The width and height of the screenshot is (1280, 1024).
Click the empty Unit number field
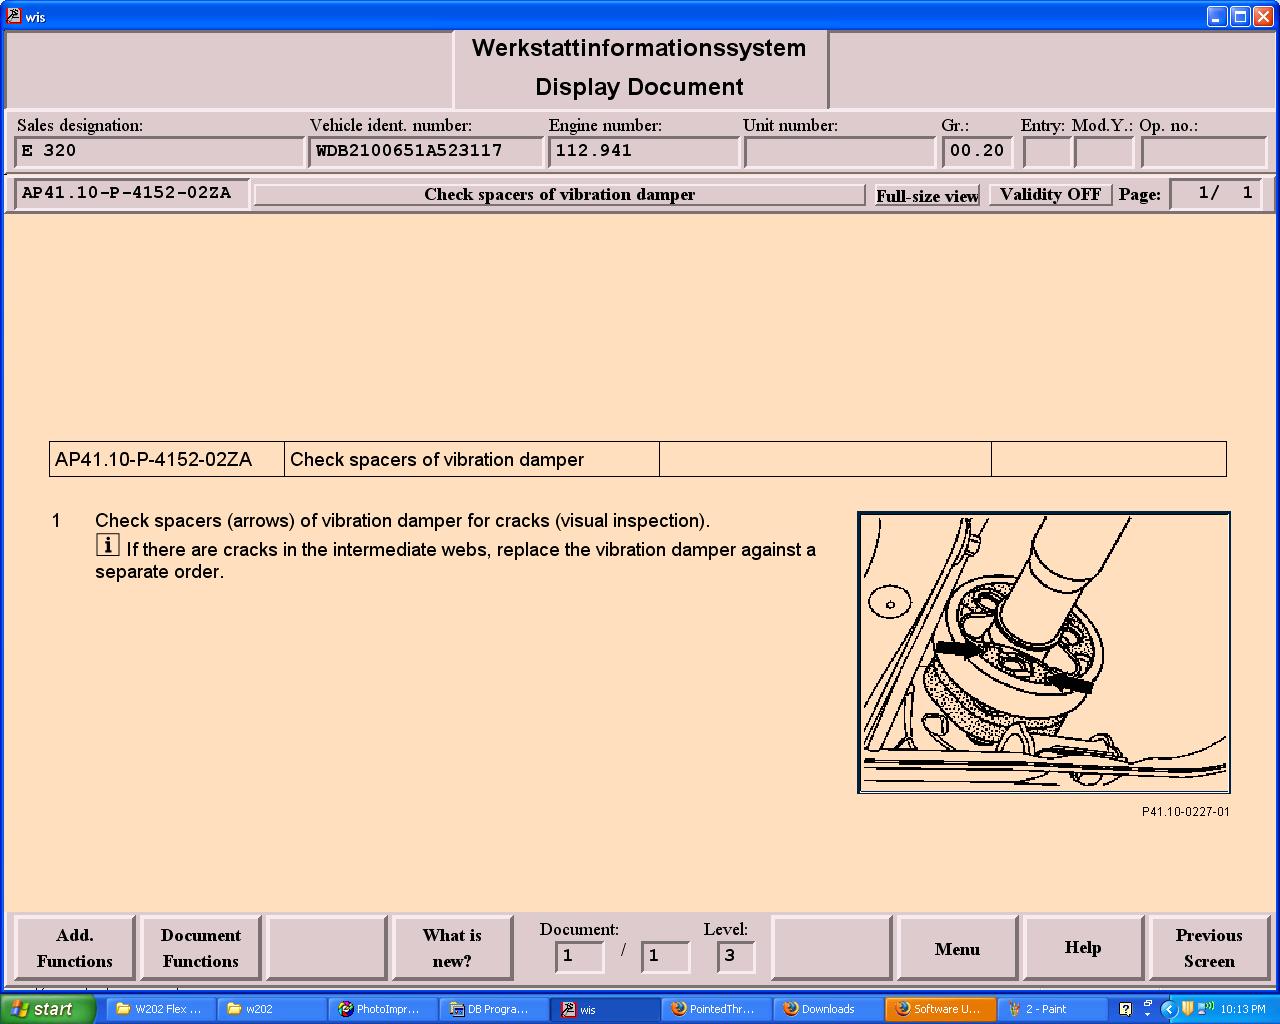coord(838,152)
